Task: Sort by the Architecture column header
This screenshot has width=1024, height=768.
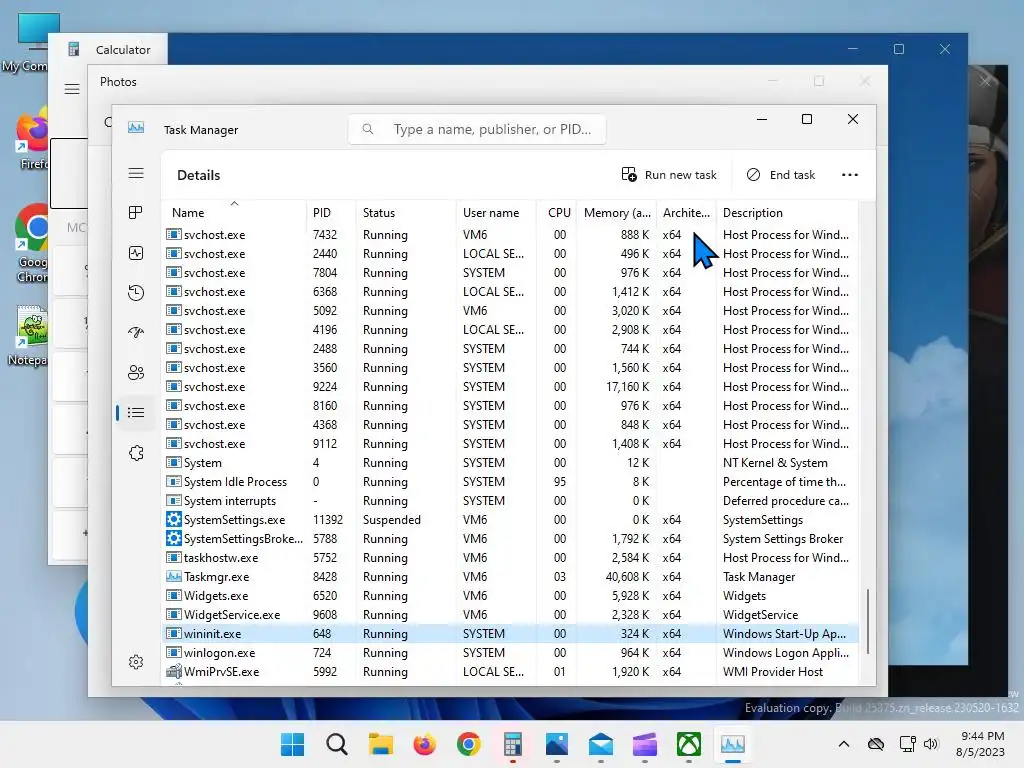Action: pyautogui.click(x=686, y=212)
